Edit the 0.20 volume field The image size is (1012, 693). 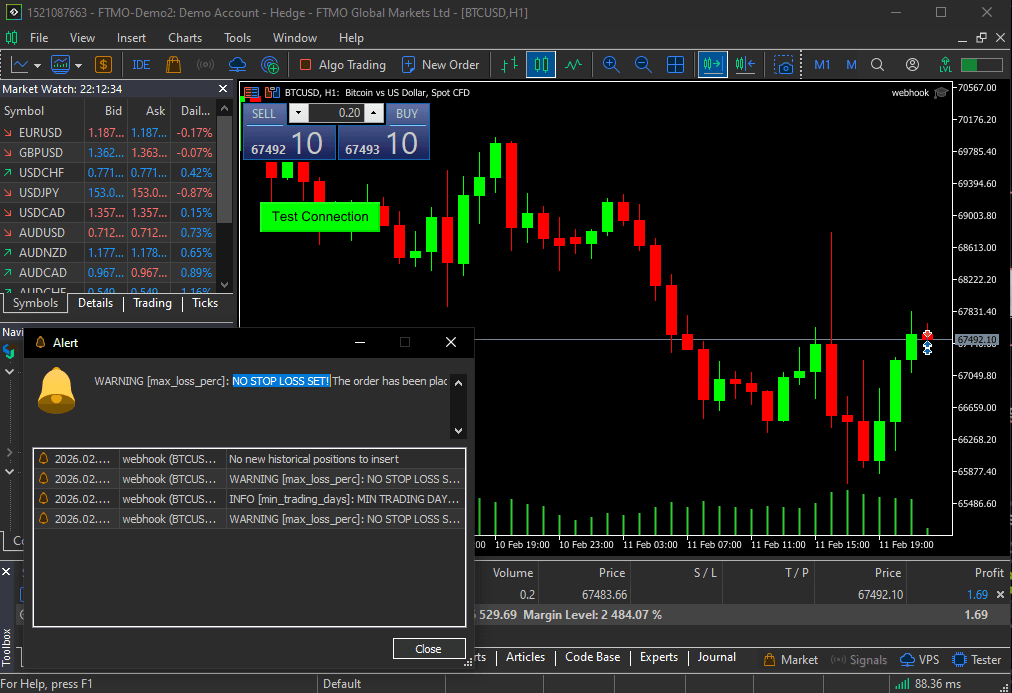coord(336,114)
